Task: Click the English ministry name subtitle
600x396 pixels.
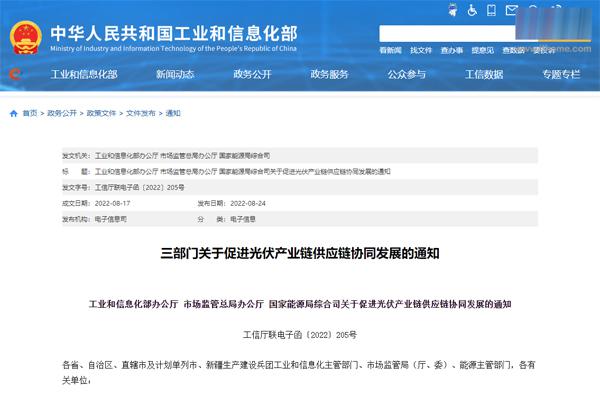Action: click(173, 49)
